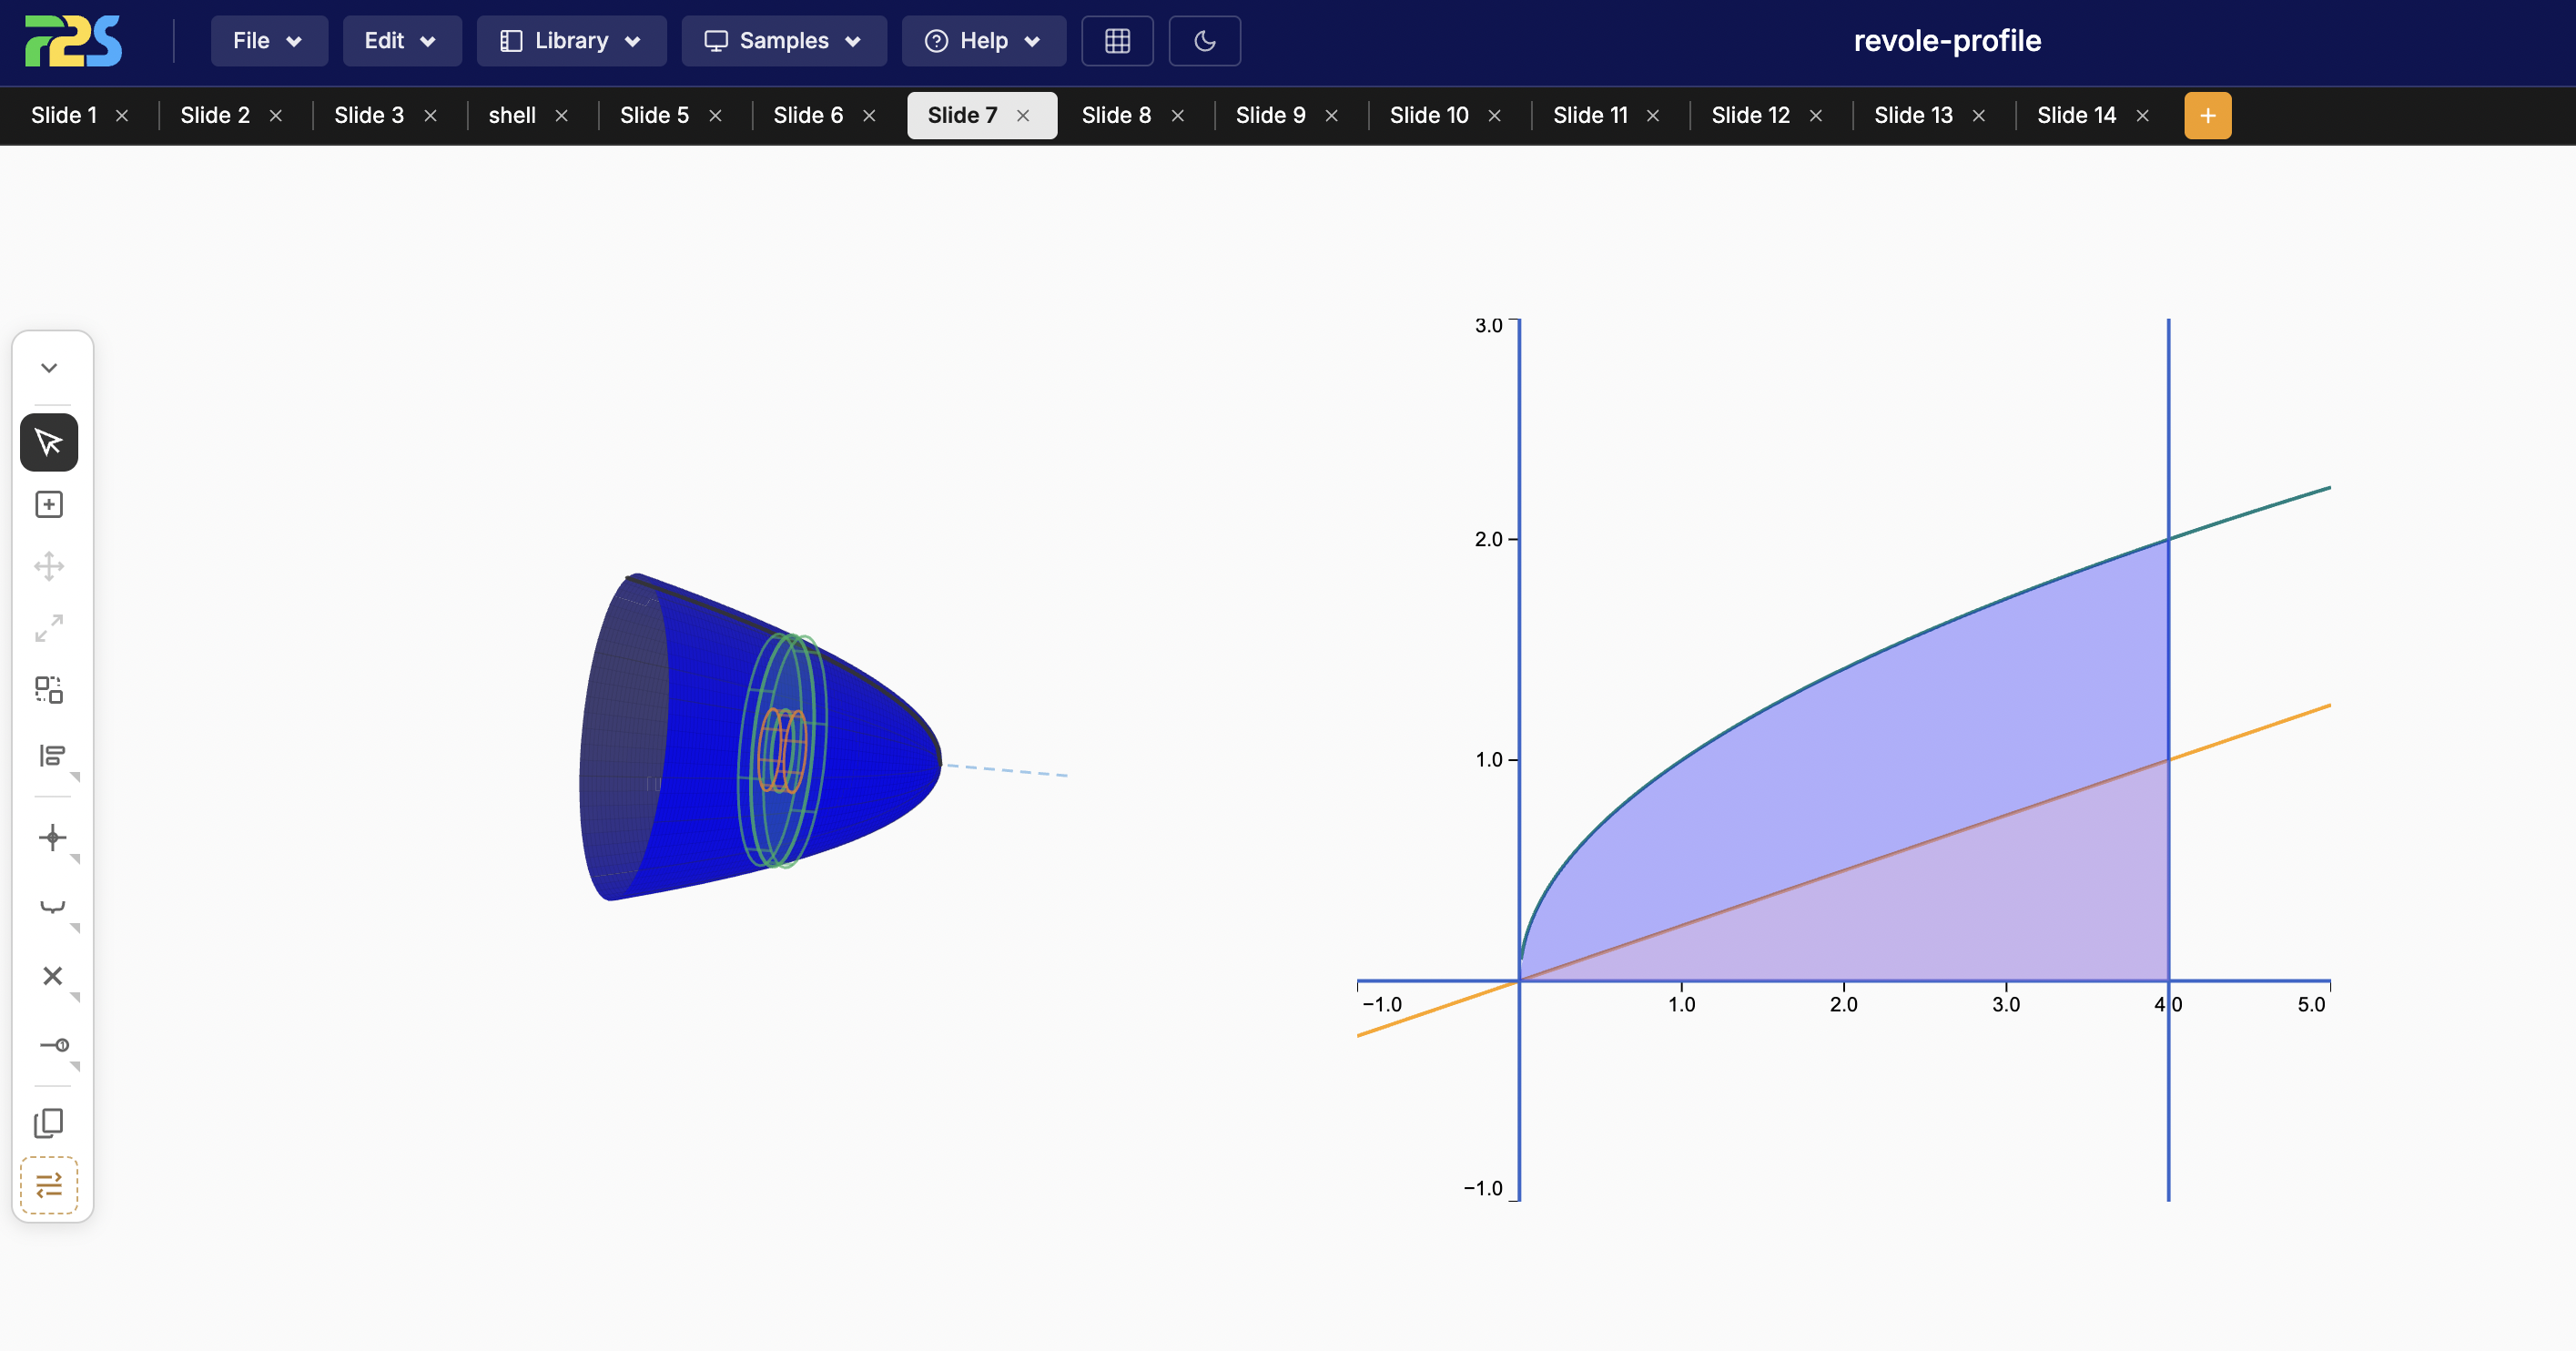
Task: Open the Help dropdown menu
Action: tap(984, 41)
